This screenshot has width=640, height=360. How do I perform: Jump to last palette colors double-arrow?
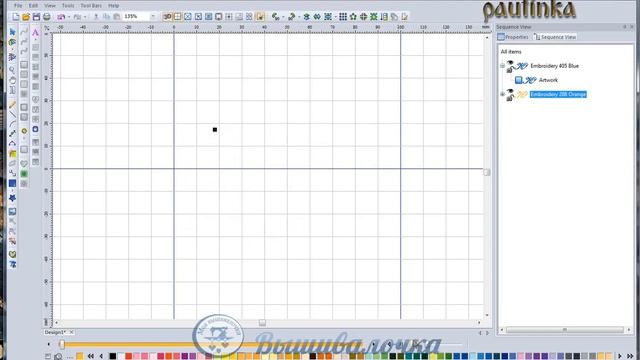(630, 356)
